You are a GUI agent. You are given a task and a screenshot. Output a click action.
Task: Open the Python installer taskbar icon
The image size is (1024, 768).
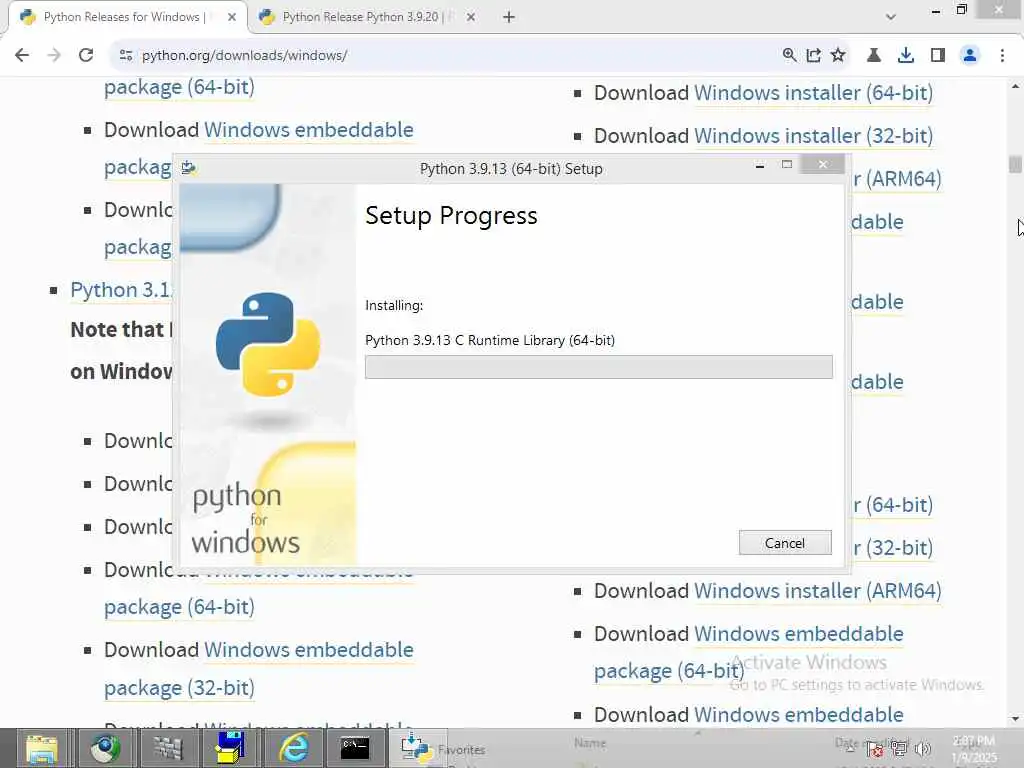coord(415,748)
